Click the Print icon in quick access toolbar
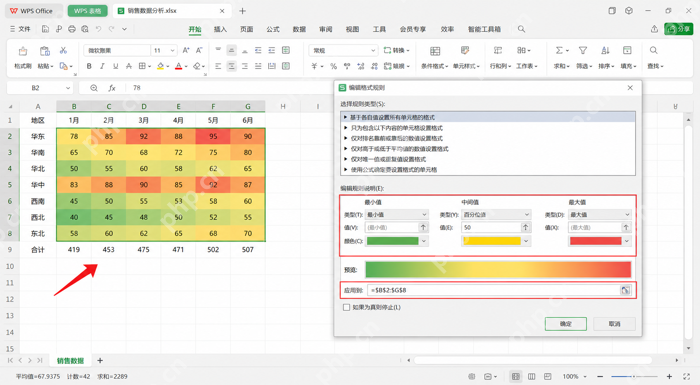The height and width of the screenshot is (385, 700). pos(72,29)
